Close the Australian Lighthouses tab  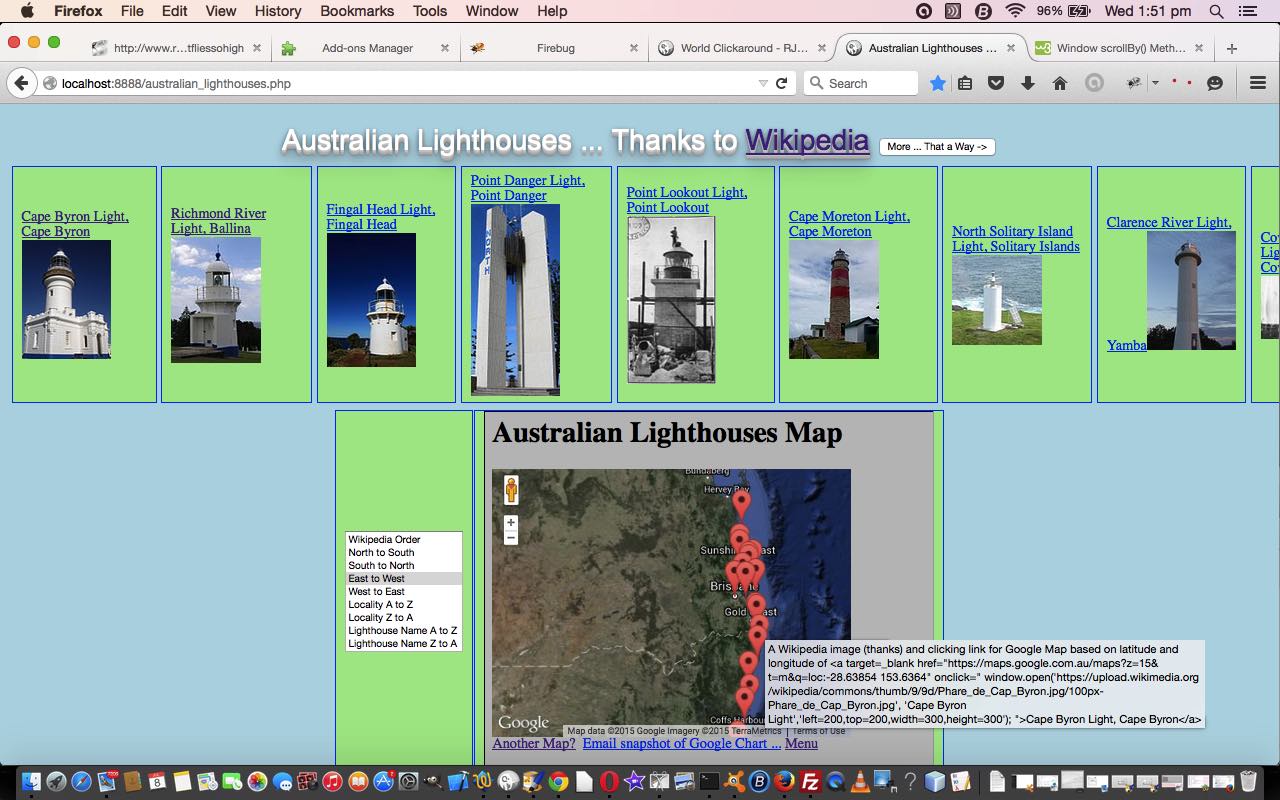coord(1011,48)
